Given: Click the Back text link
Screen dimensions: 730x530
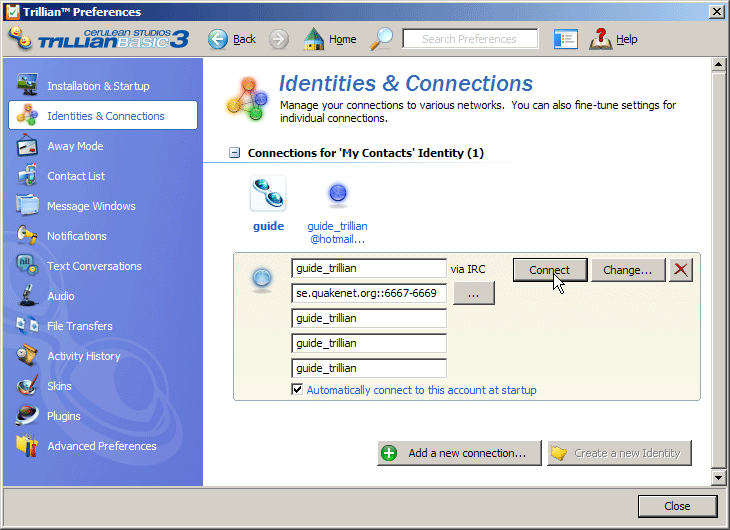Looking at the screenshot, I should point(244,39).
